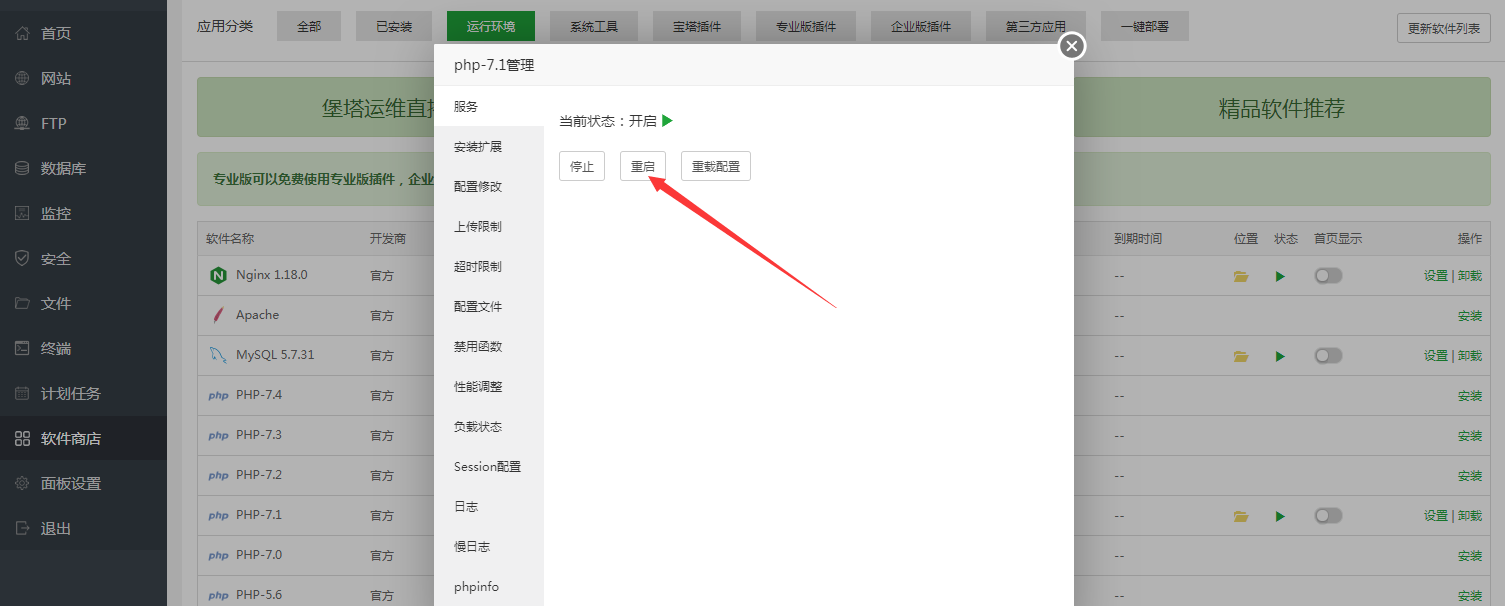This screenshot has width=1505, height=606.
Task: Open 负载状态 tab in dialog
Action: [489, 427]
